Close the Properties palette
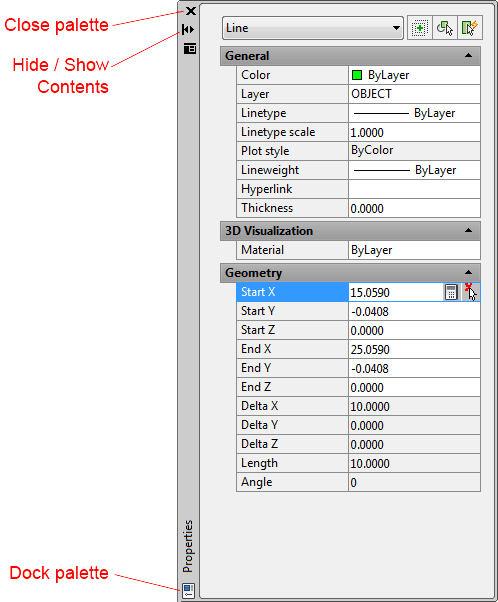498x602 pixels. click(190, 11)
